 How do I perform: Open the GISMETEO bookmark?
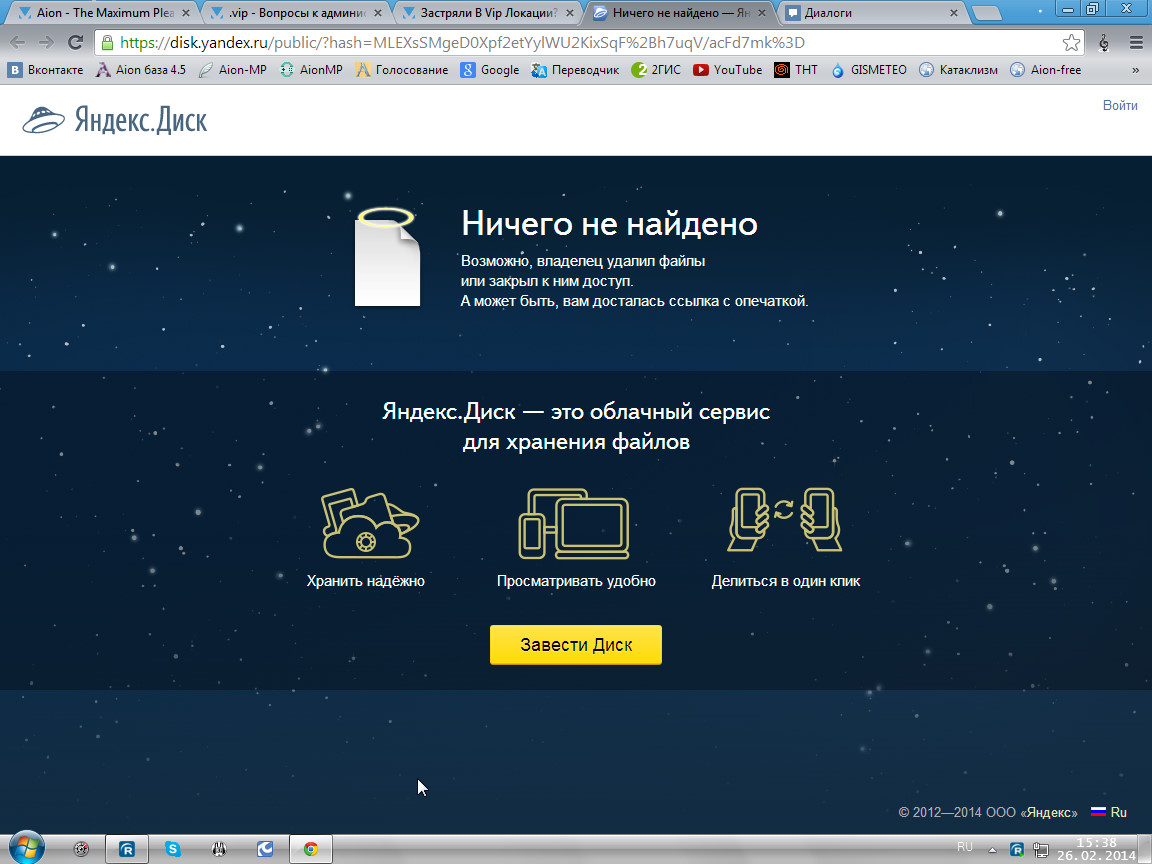pyautogui.click(x=868, y=70)
